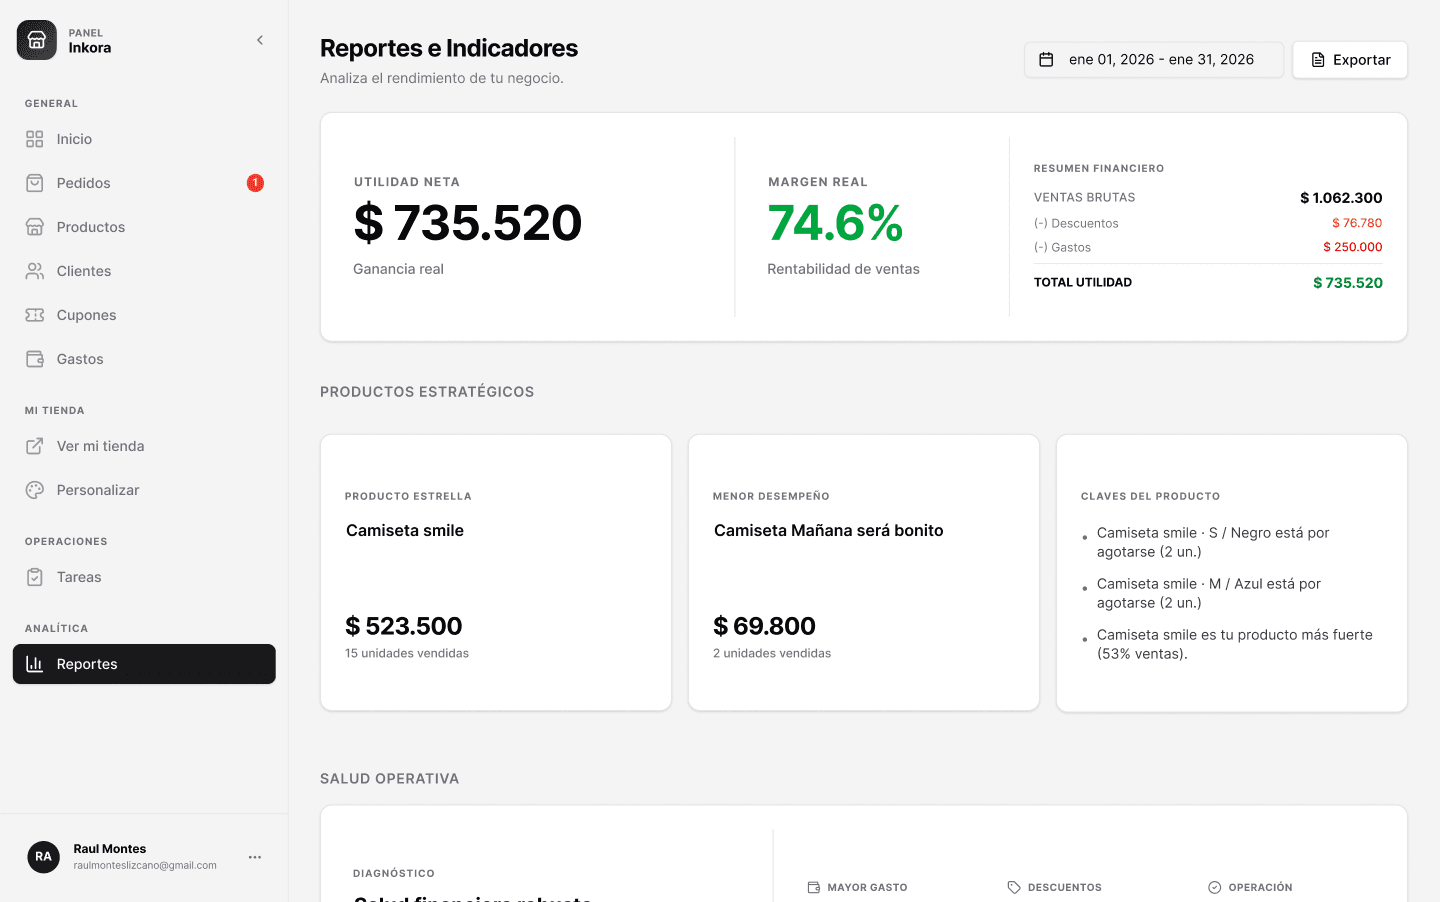
Task: Collapse the sidebar with the chevron arrow
Action: (x=259, y=40)
